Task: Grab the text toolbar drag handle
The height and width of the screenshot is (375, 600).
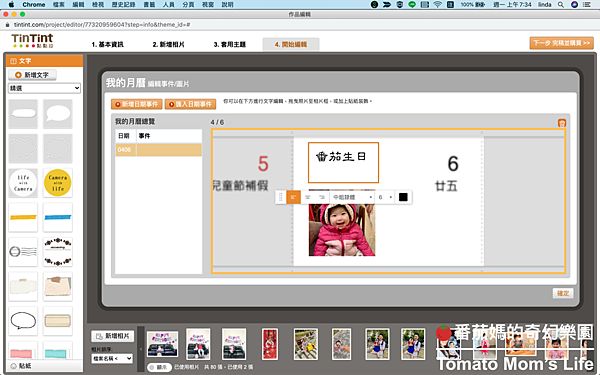Action: (280, 197)
